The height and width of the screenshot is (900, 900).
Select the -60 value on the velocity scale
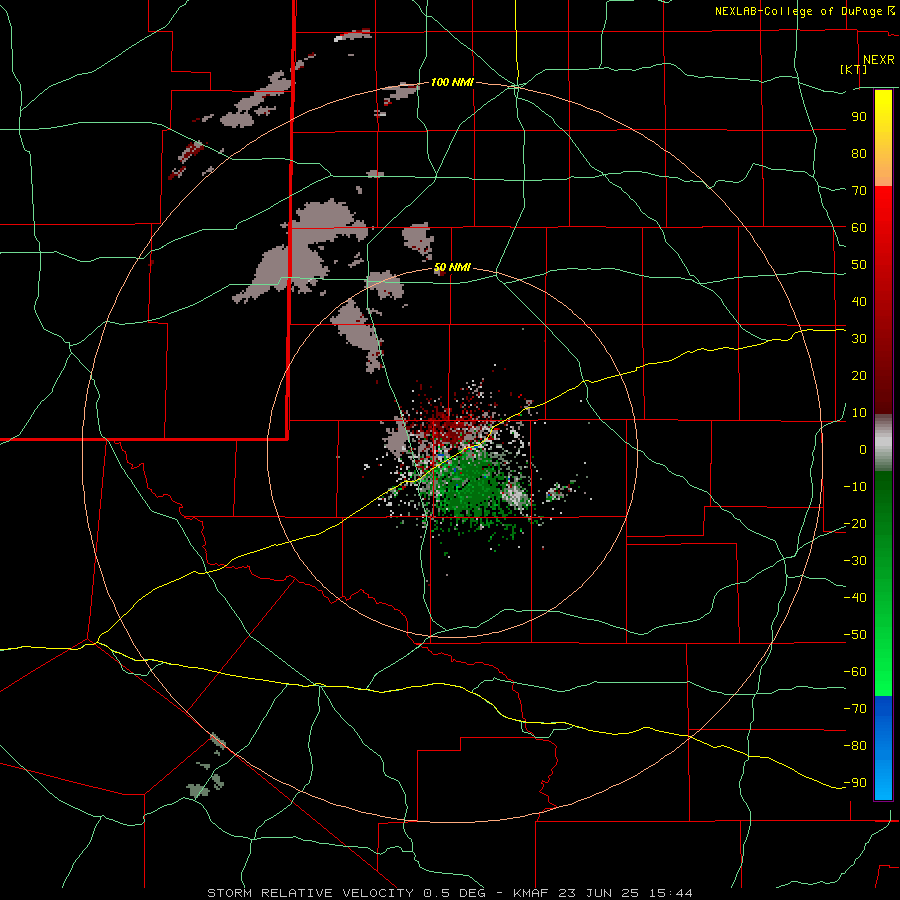855,672
